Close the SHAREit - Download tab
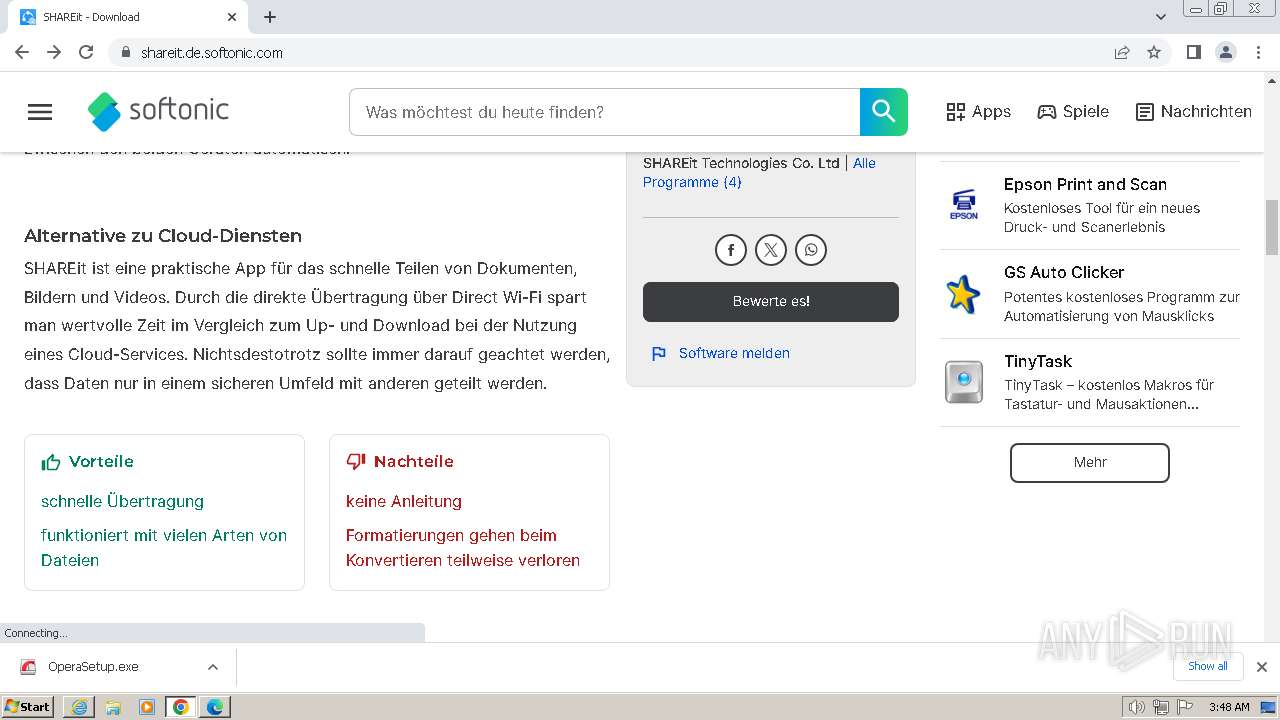The height and width of the screenshot is (720, 1280). click(232, 17)
